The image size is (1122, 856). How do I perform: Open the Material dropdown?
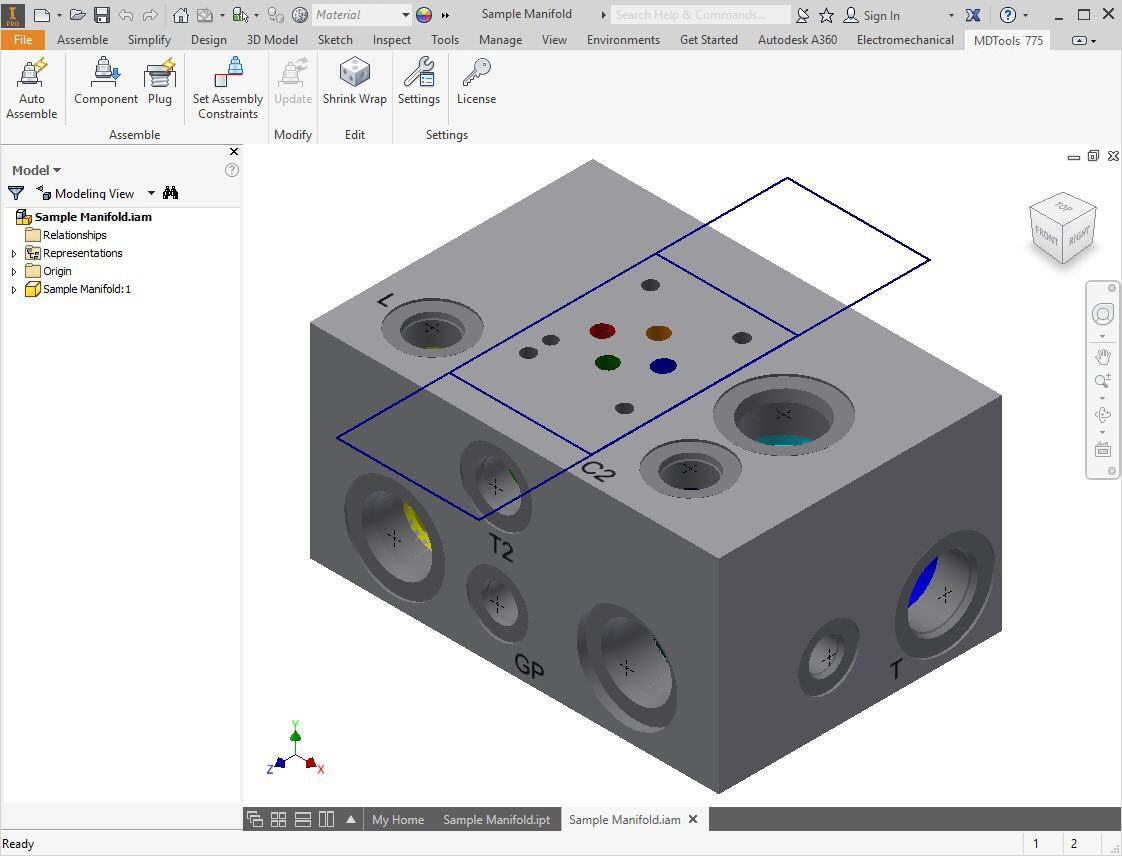click(x=405, y=15)
